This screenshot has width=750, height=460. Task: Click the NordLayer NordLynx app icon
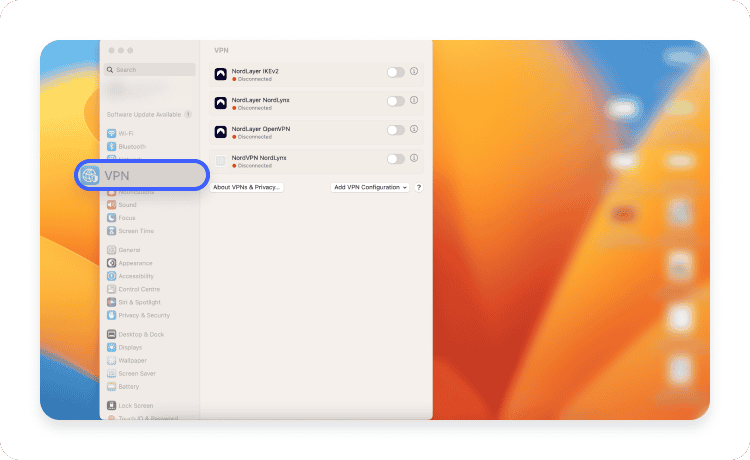click(221, 103)
